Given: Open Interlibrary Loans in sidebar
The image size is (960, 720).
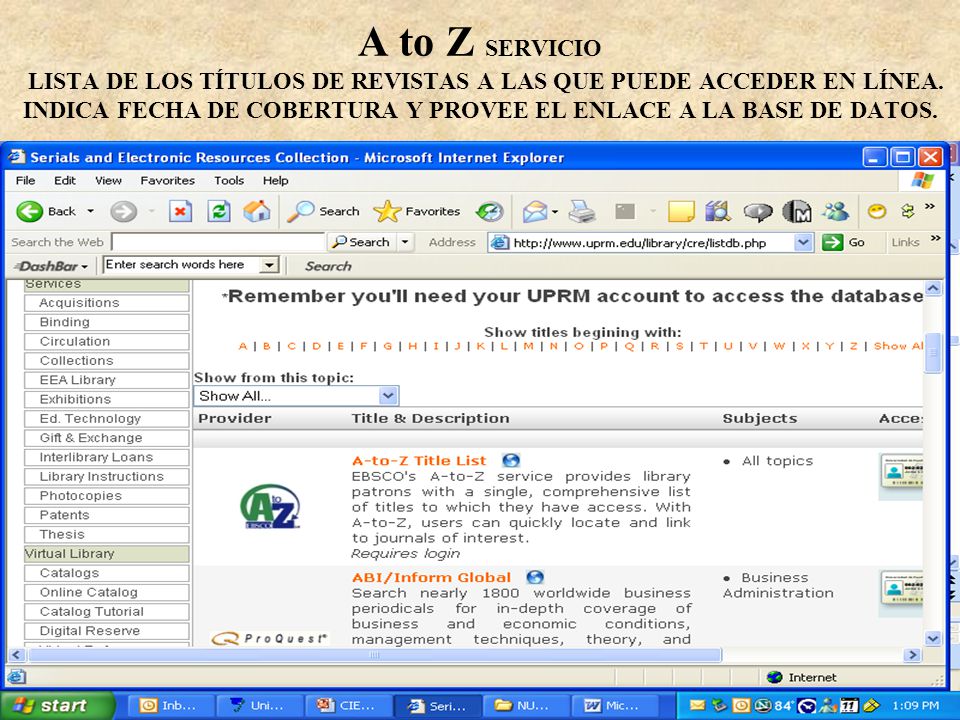Looking at the screenshot, I should (x=107, y=457).
